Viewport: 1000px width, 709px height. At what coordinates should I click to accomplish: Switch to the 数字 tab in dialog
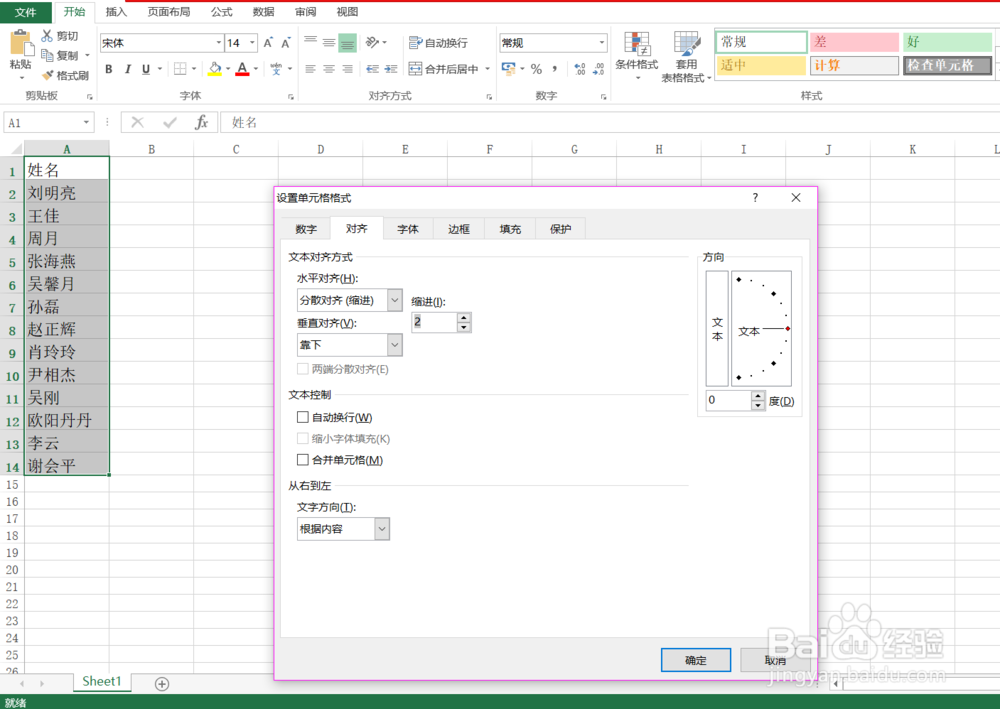(x=306, y=229)
